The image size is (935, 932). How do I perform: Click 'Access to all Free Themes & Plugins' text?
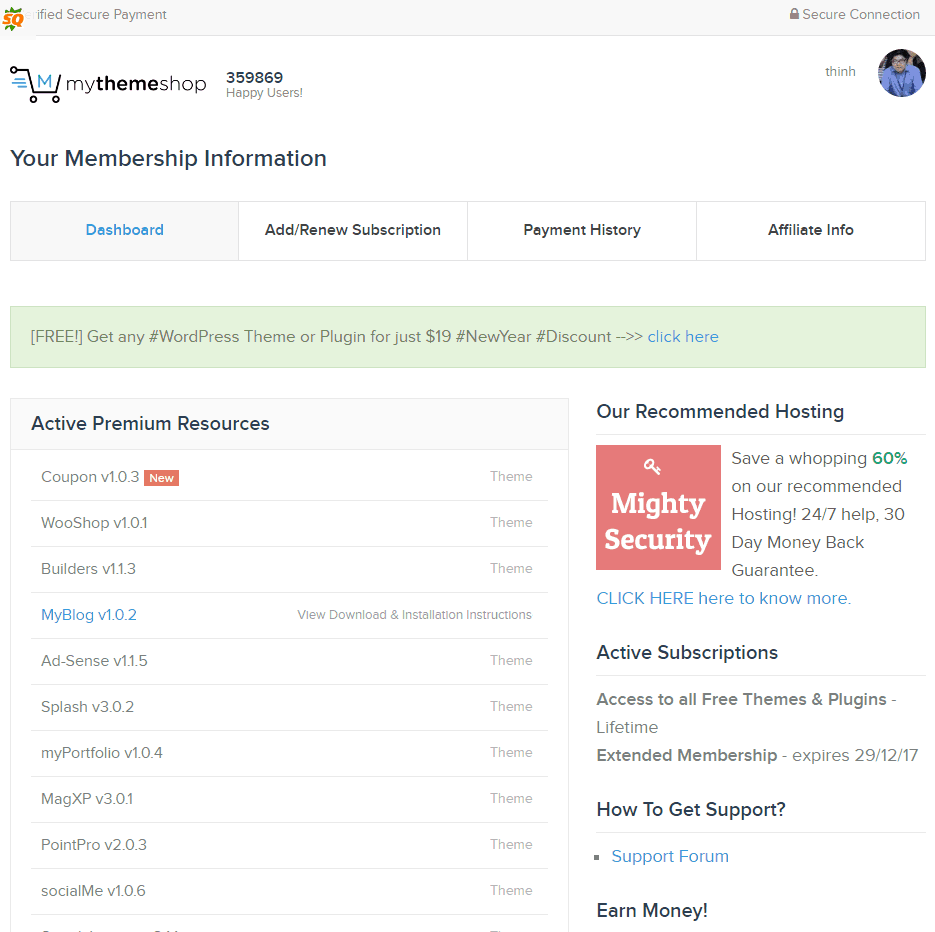pos(742,699)
